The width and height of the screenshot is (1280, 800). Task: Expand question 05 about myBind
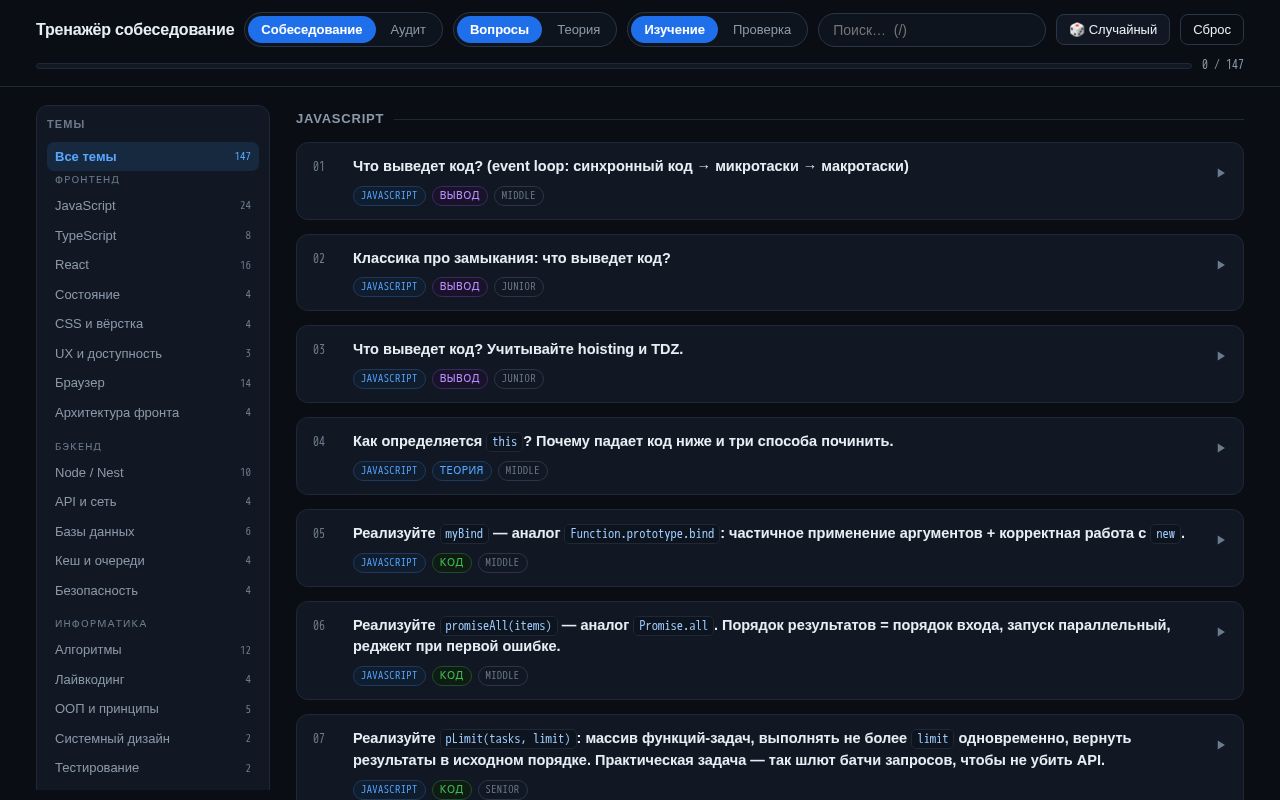tap(769, 548)
